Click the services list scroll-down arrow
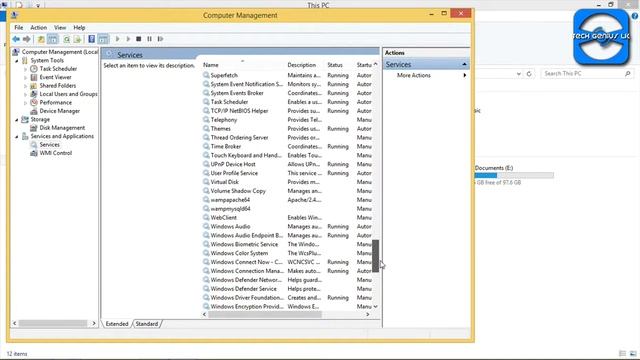Screen dimensions: 640x360 point(376,306)
